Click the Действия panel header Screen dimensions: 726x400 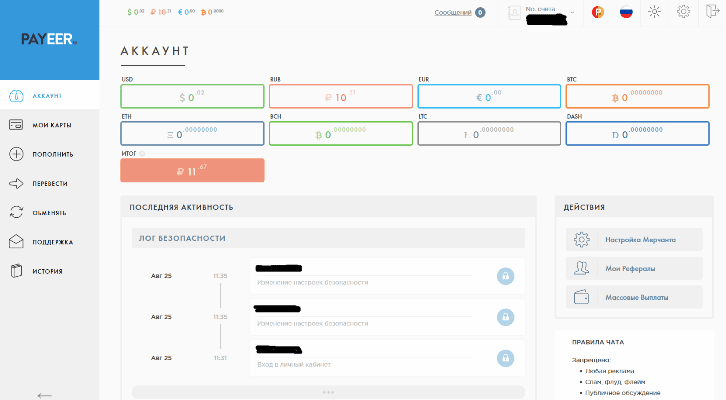point(634,207)
